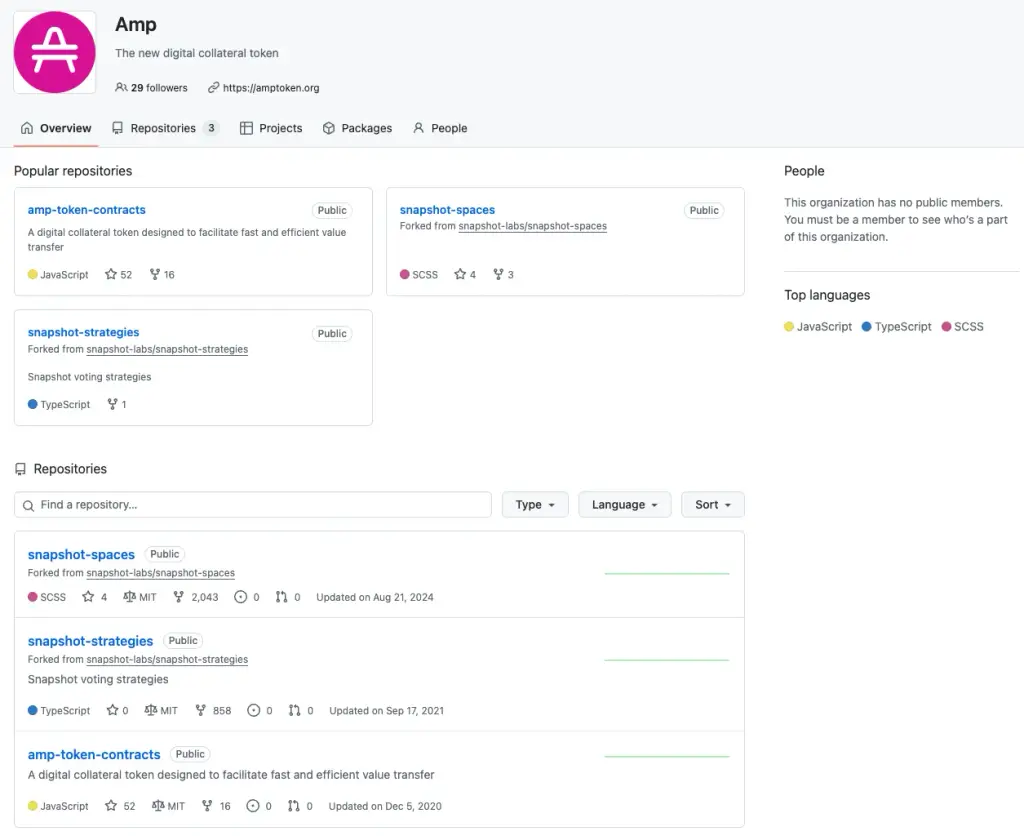Open the People tab
The height and width of the screenshot is (840, 1024).
tap(440, 128)
